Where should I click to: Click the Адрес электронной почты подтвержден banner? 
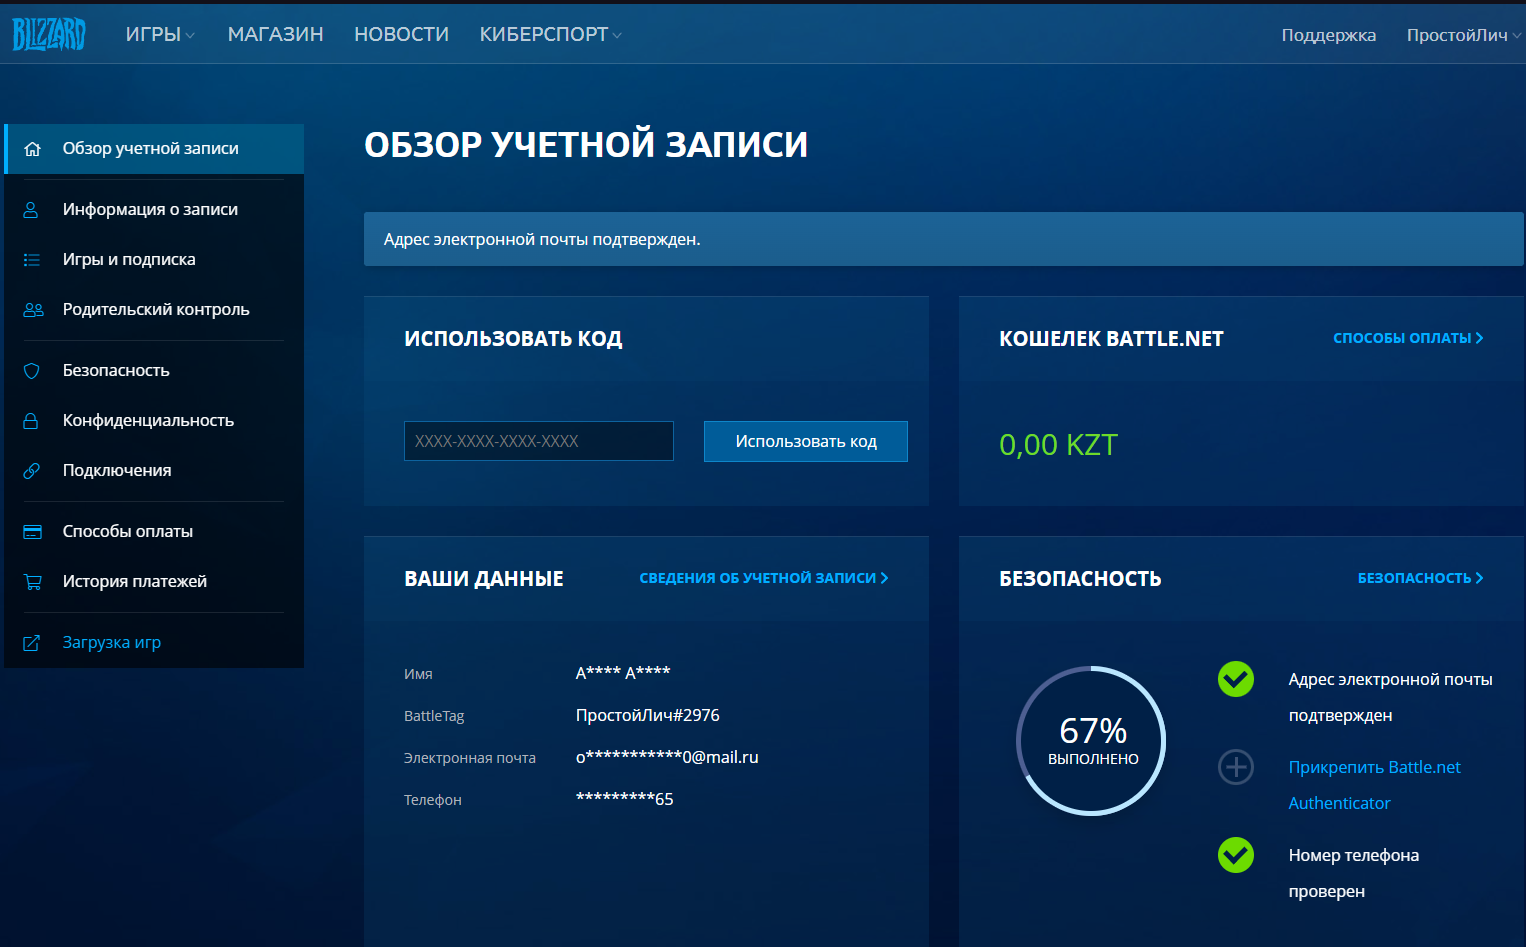click(944, 239)
